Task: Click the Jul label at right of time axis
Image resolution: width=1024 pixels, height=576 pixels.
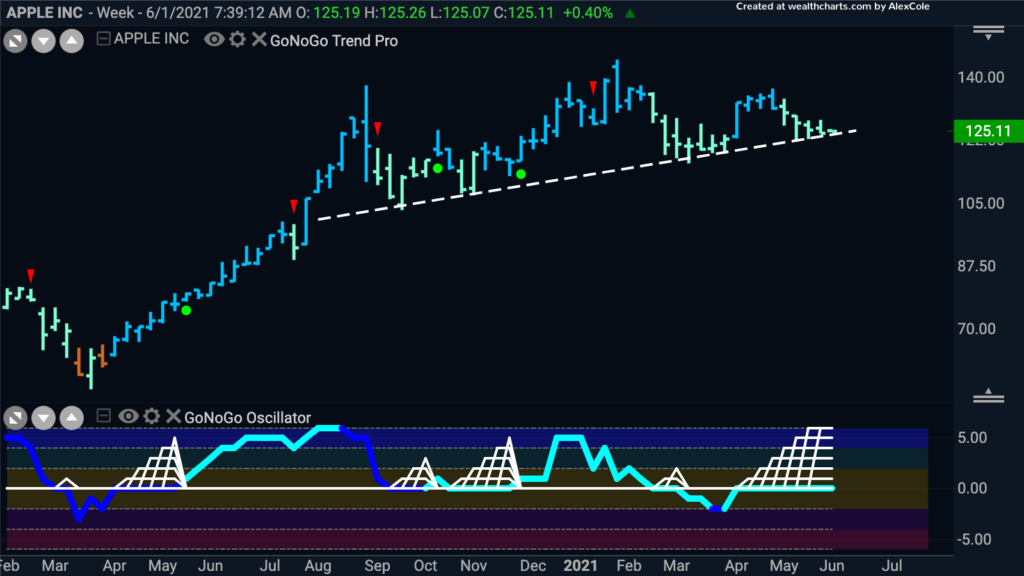Action: click(x=892, y=566)
